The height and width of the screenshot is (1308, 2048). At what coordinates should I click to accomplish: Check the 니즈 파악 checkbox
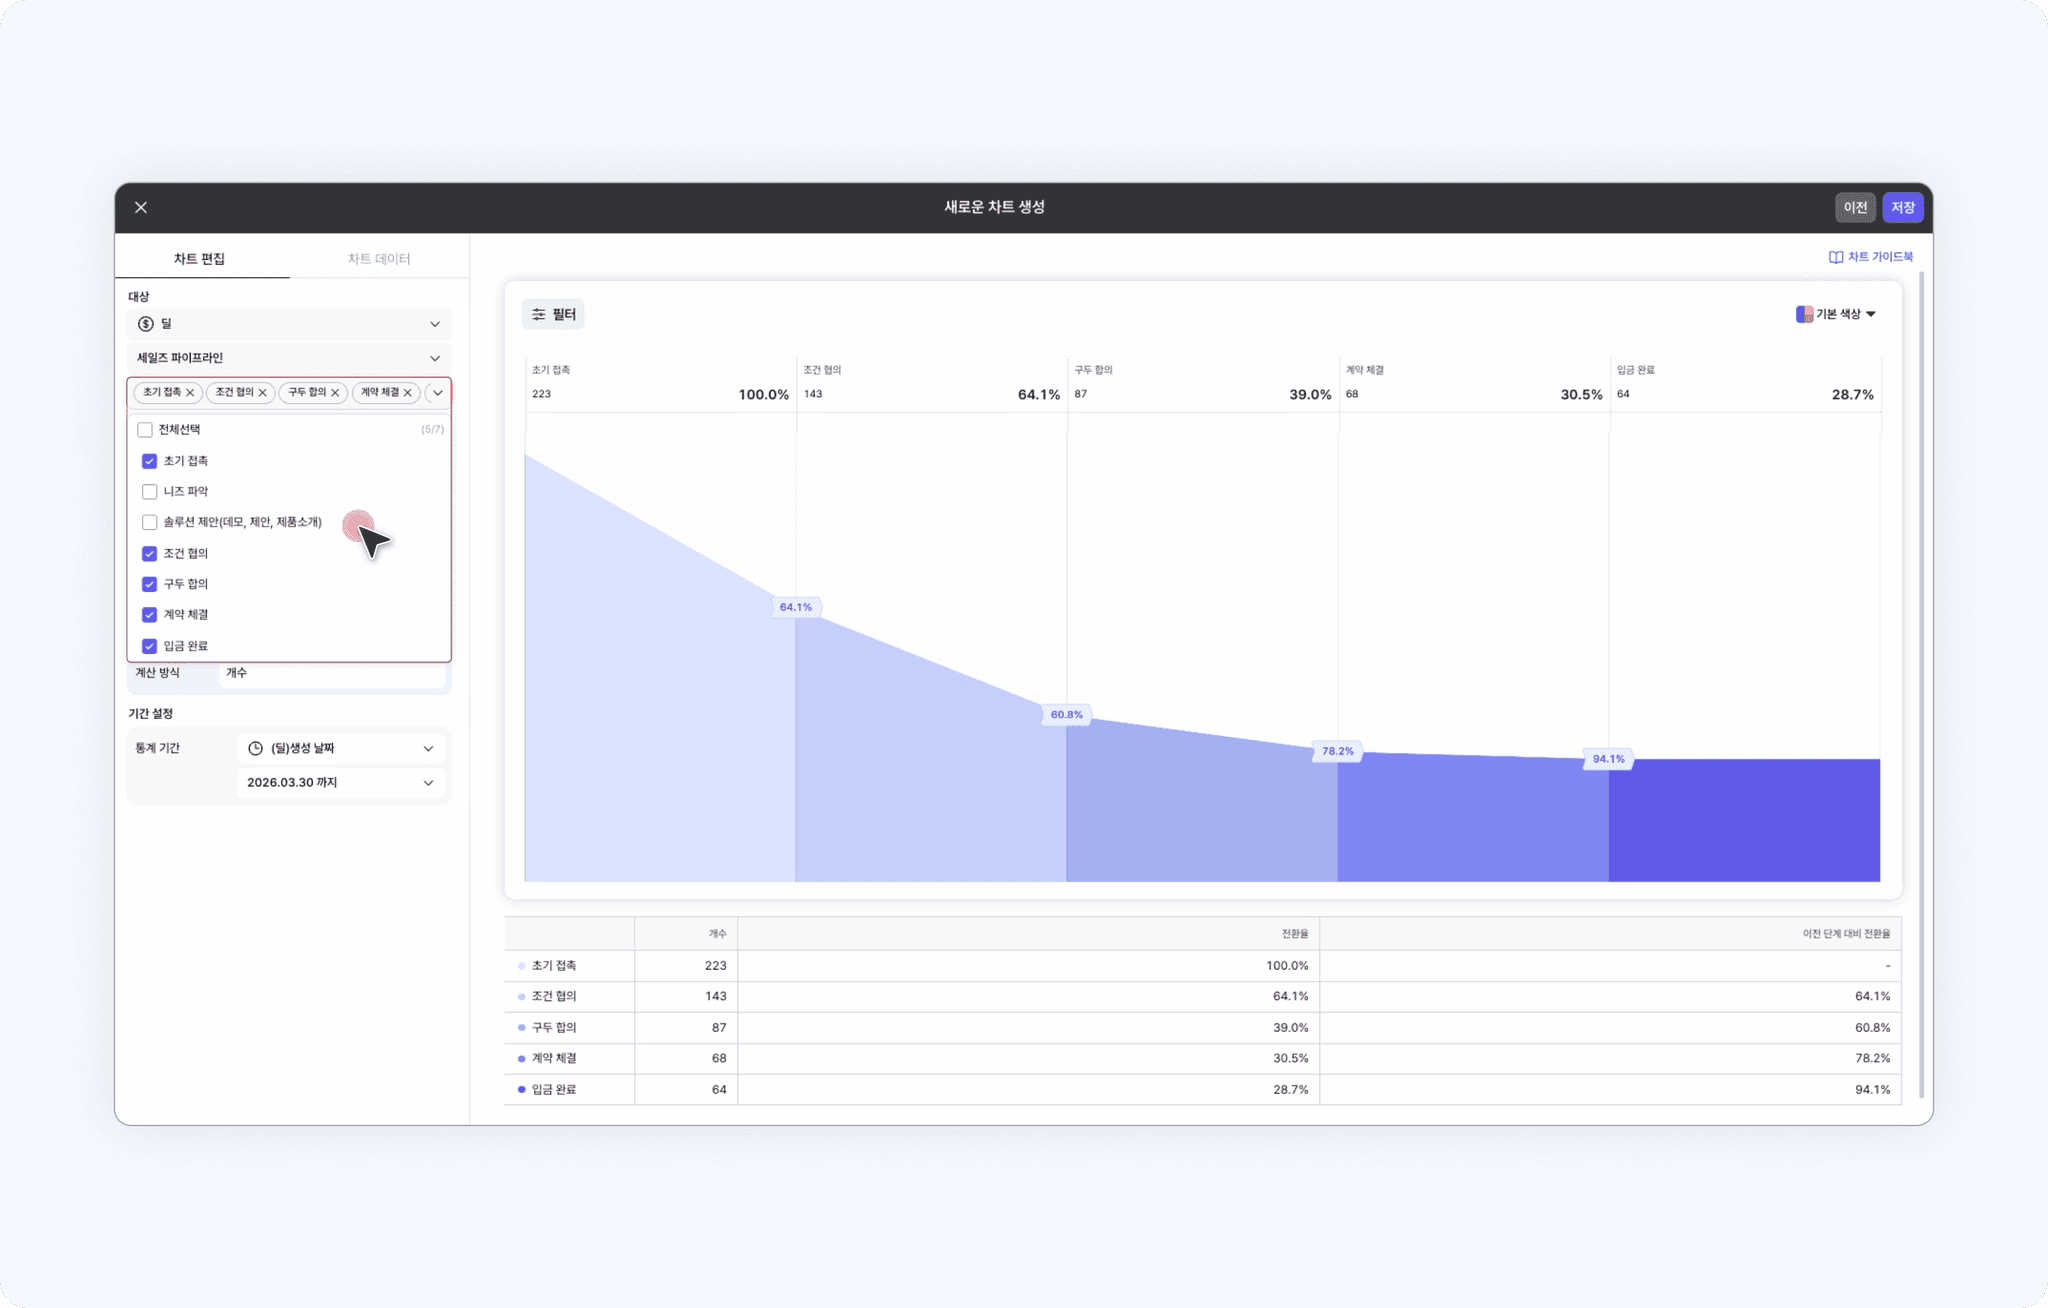coord(149,491)
